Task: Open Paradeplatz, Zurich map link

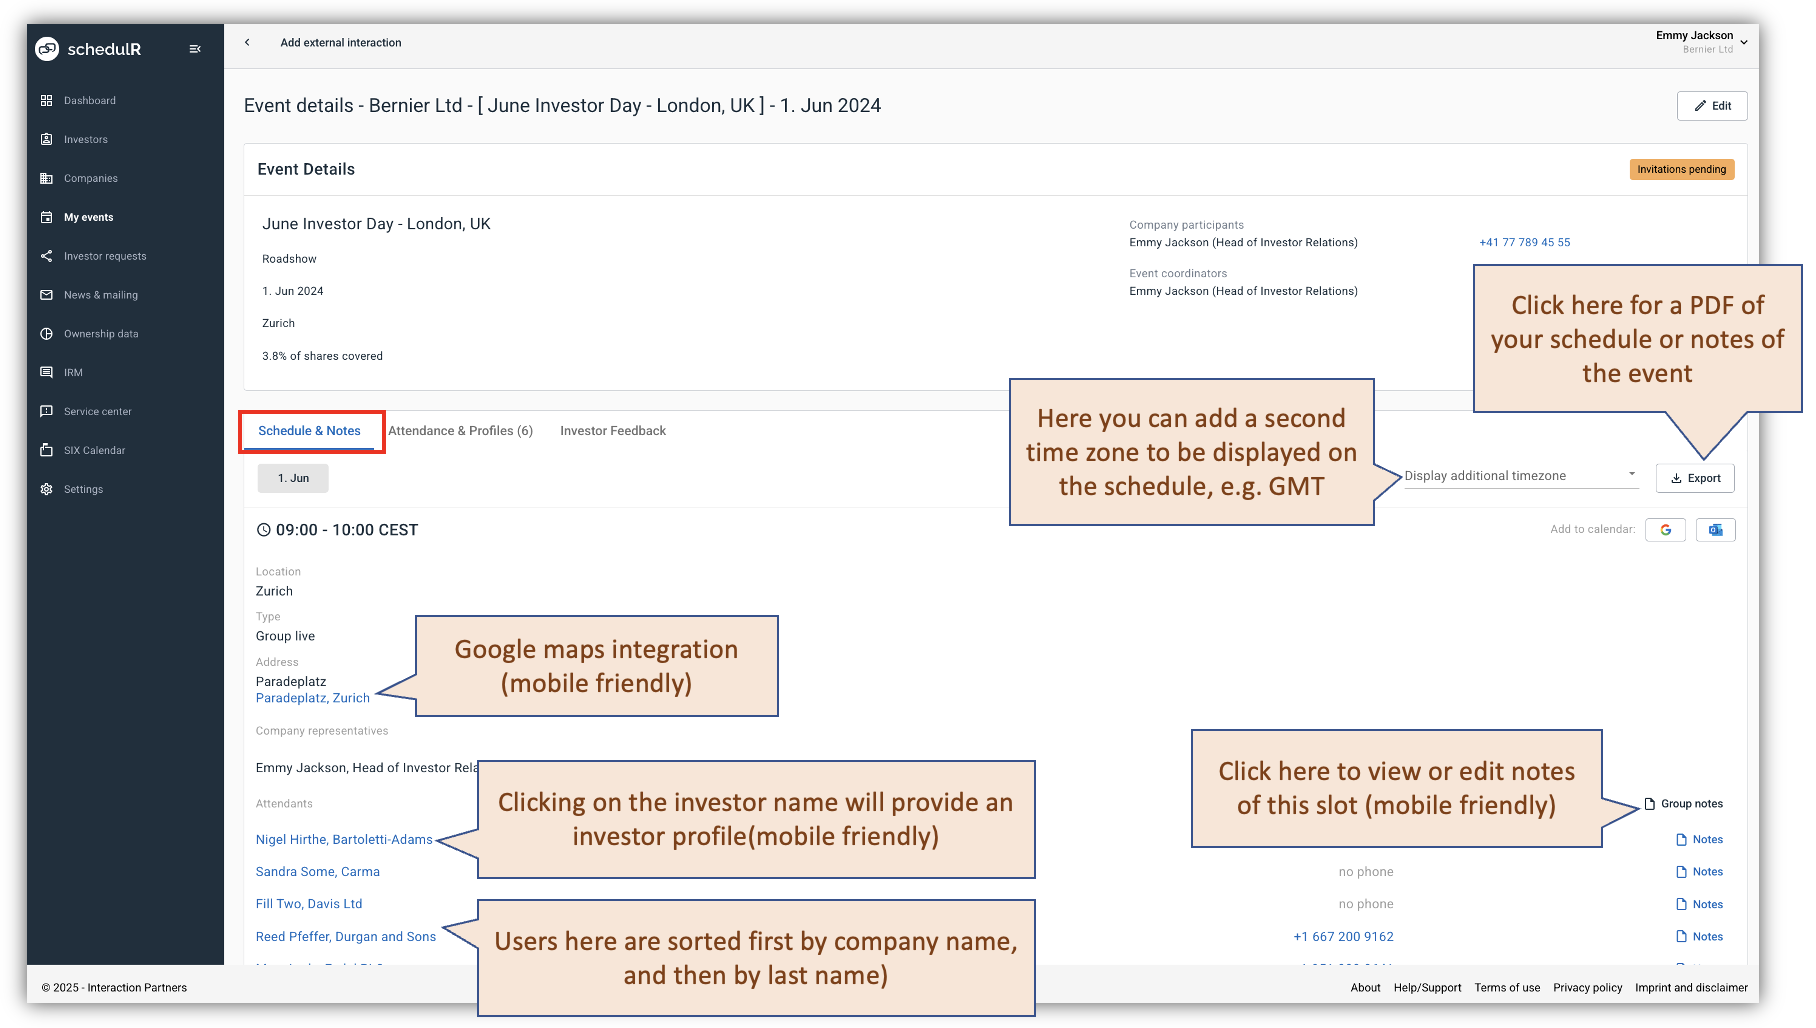Action: point(312,698)
